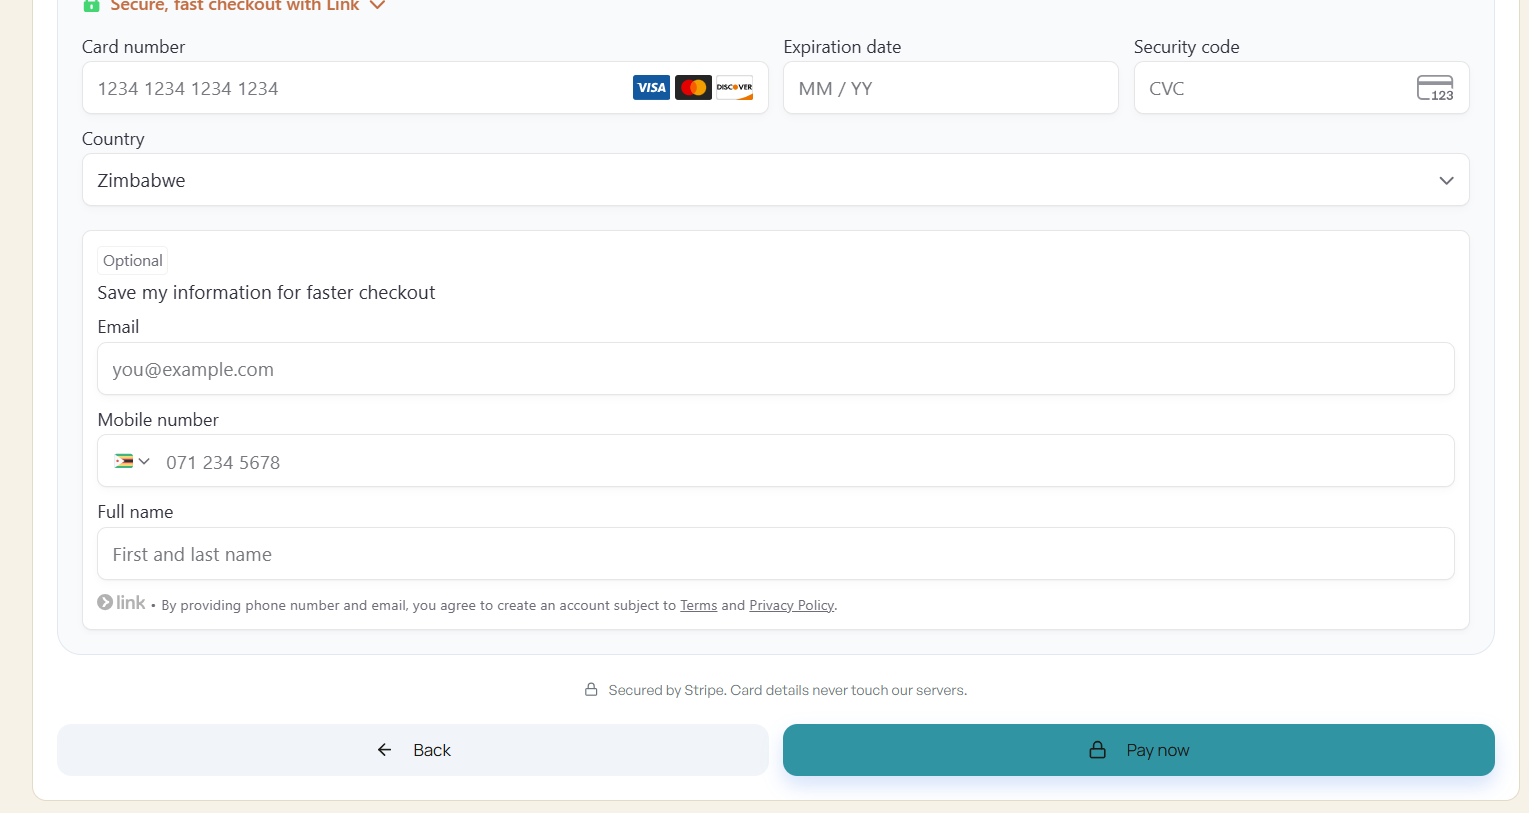1529x813 pixels.
Task: Click the Link logo near the terms text
Action: point(121,602)
